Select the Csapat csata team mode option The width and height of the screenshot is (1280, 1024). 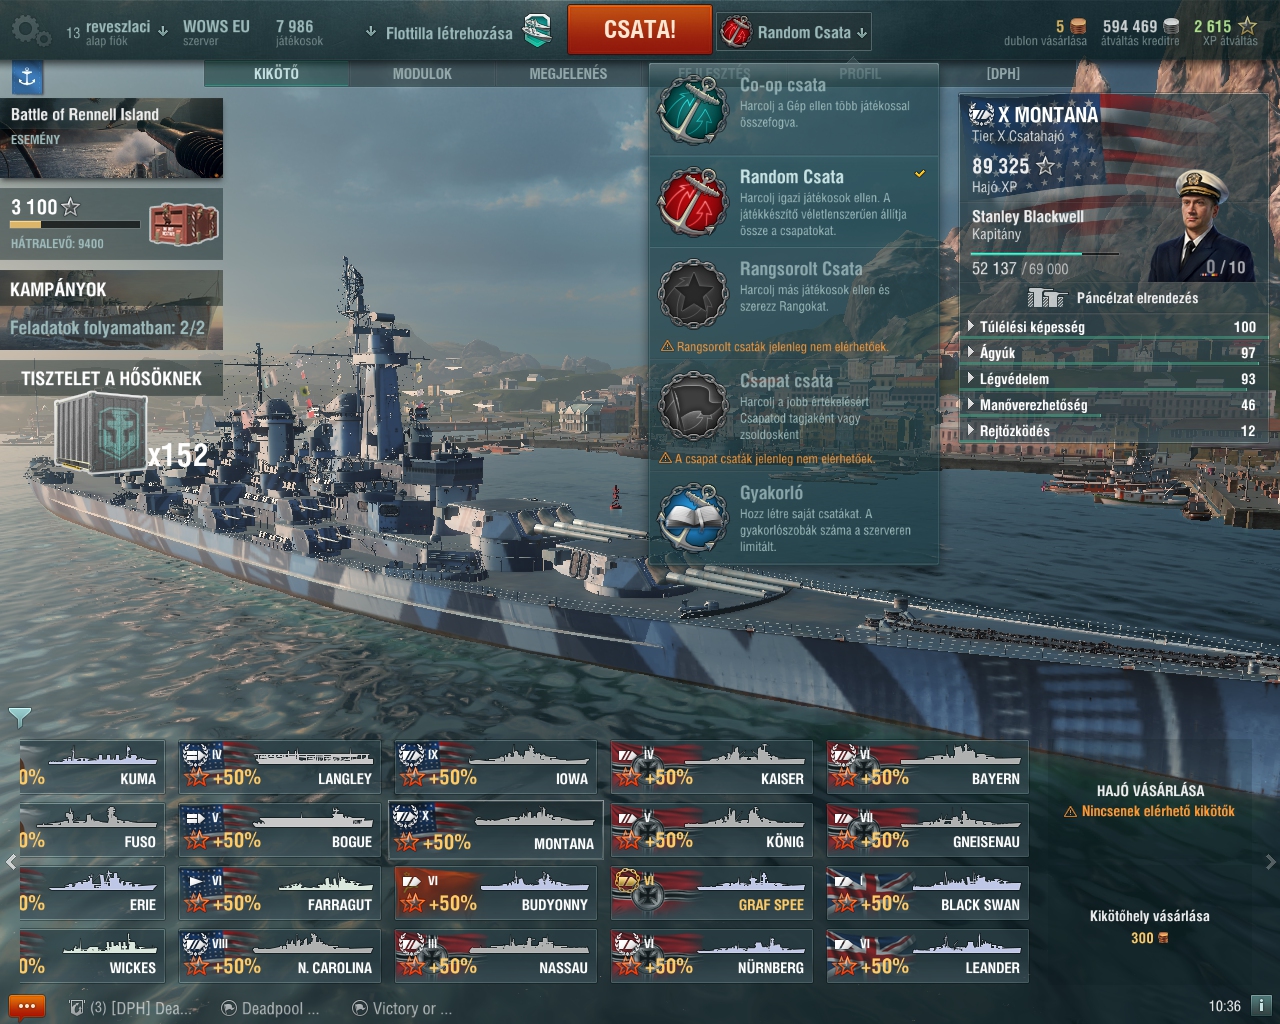tap(794, 406)
